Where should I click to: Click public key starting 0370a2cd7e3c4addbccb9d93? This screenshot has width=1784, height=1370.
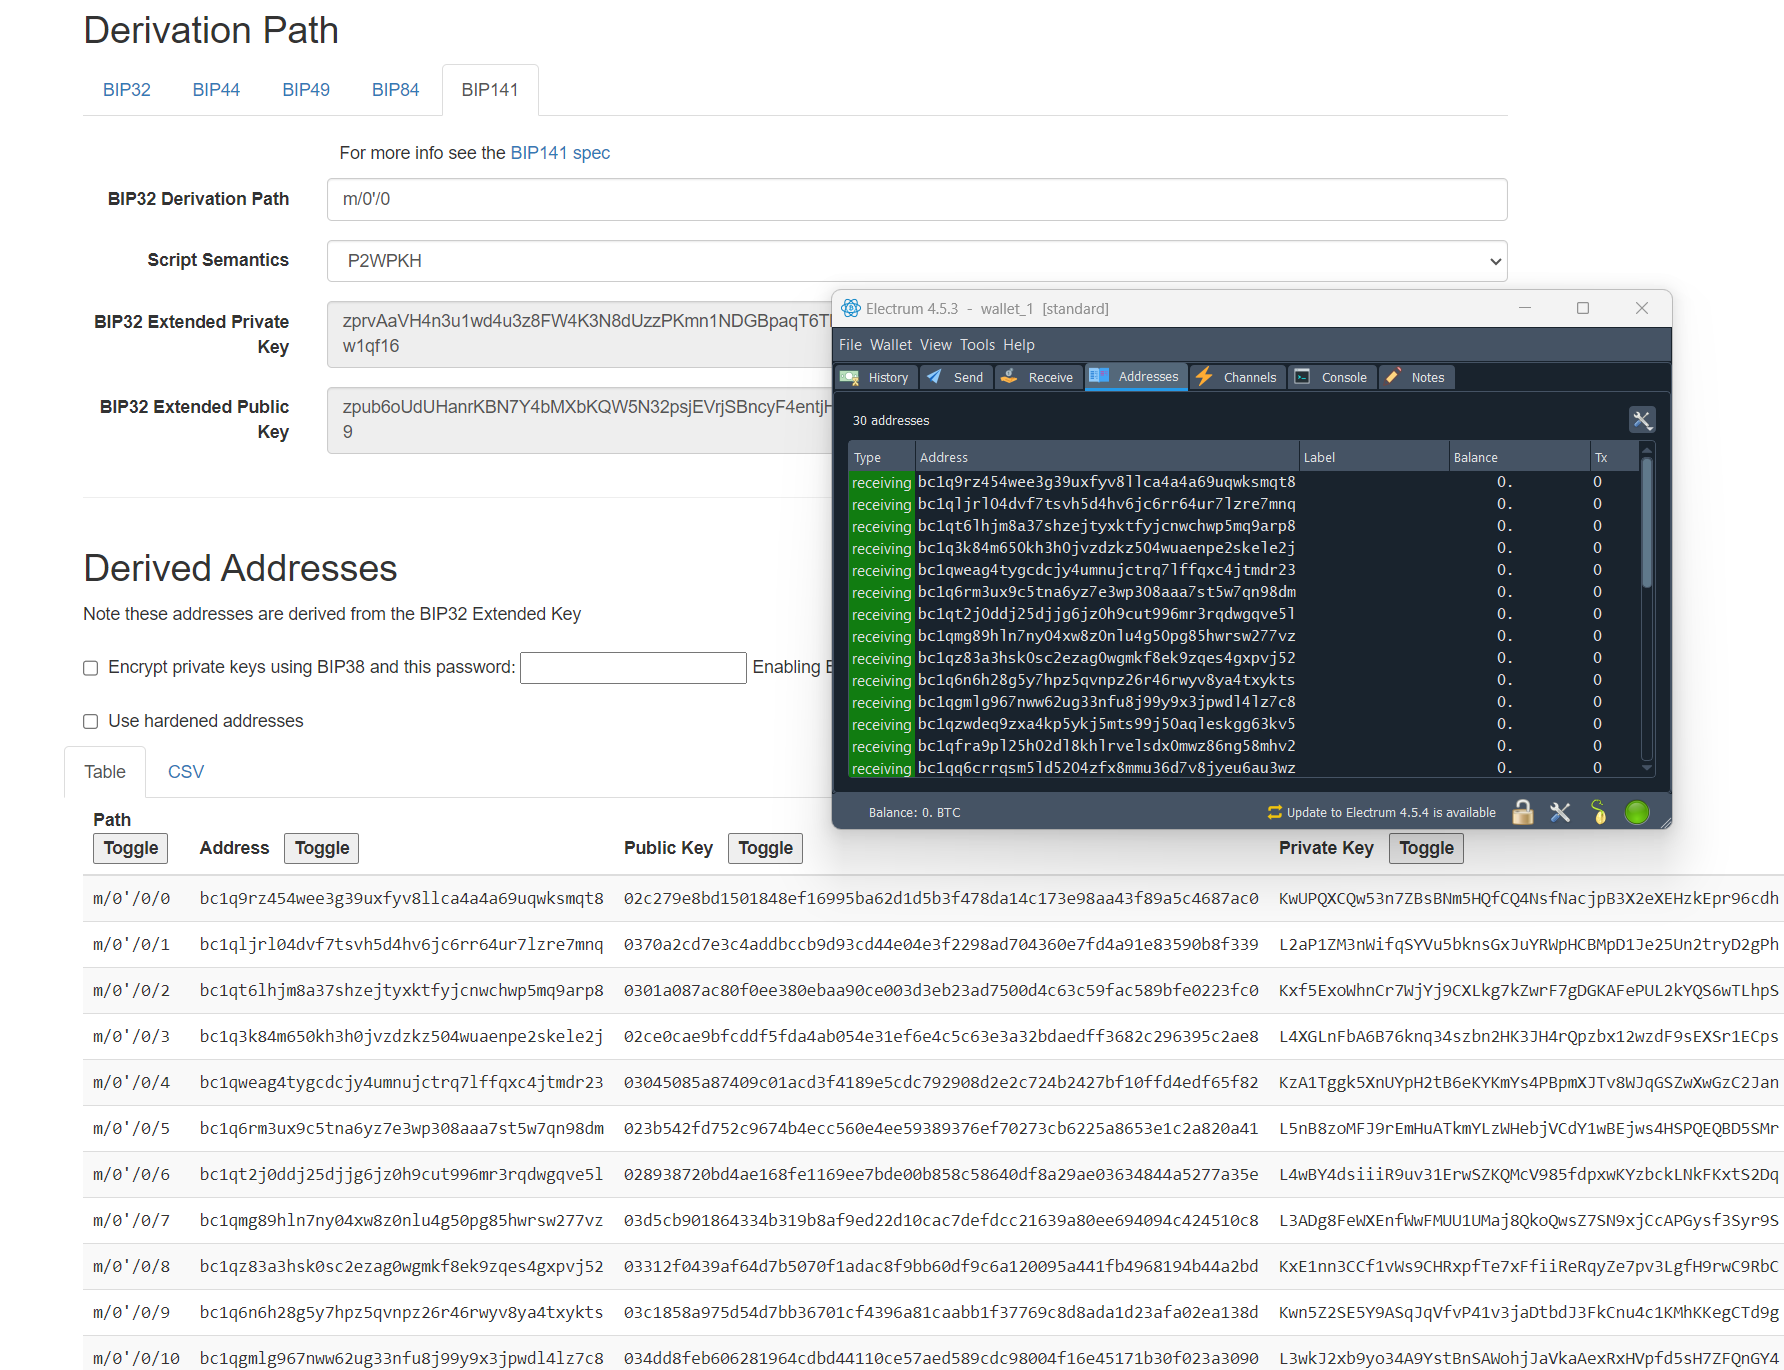click(941, 945)
